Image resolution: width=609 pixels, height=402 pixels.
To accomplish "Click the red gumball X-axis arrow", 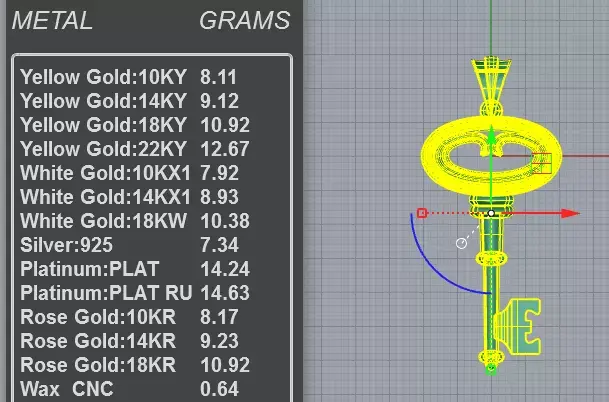I will point(570,213).
